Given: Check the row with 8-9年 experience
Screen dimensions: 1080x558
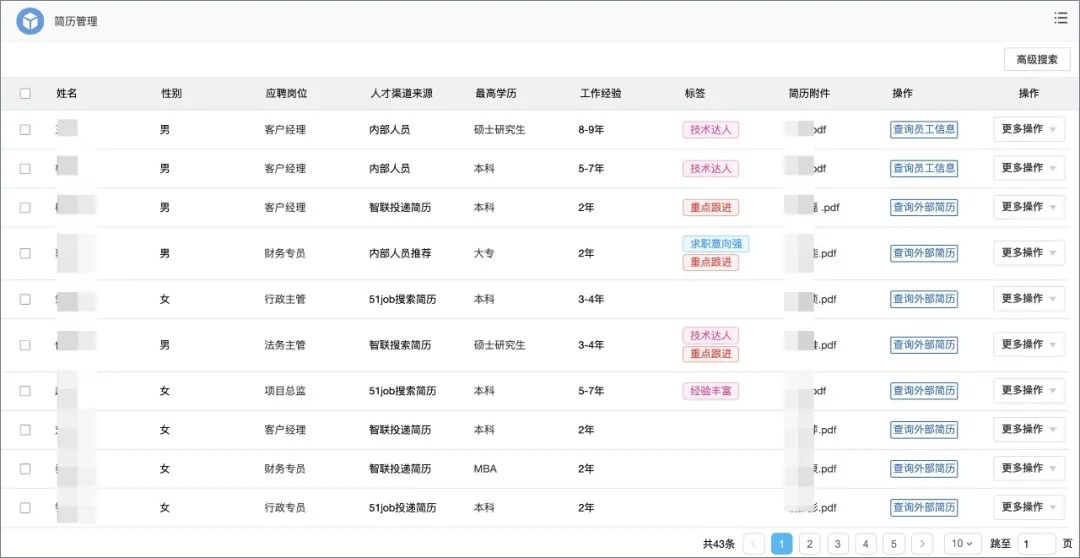Looking at the screenshot, I should (25, 130).
